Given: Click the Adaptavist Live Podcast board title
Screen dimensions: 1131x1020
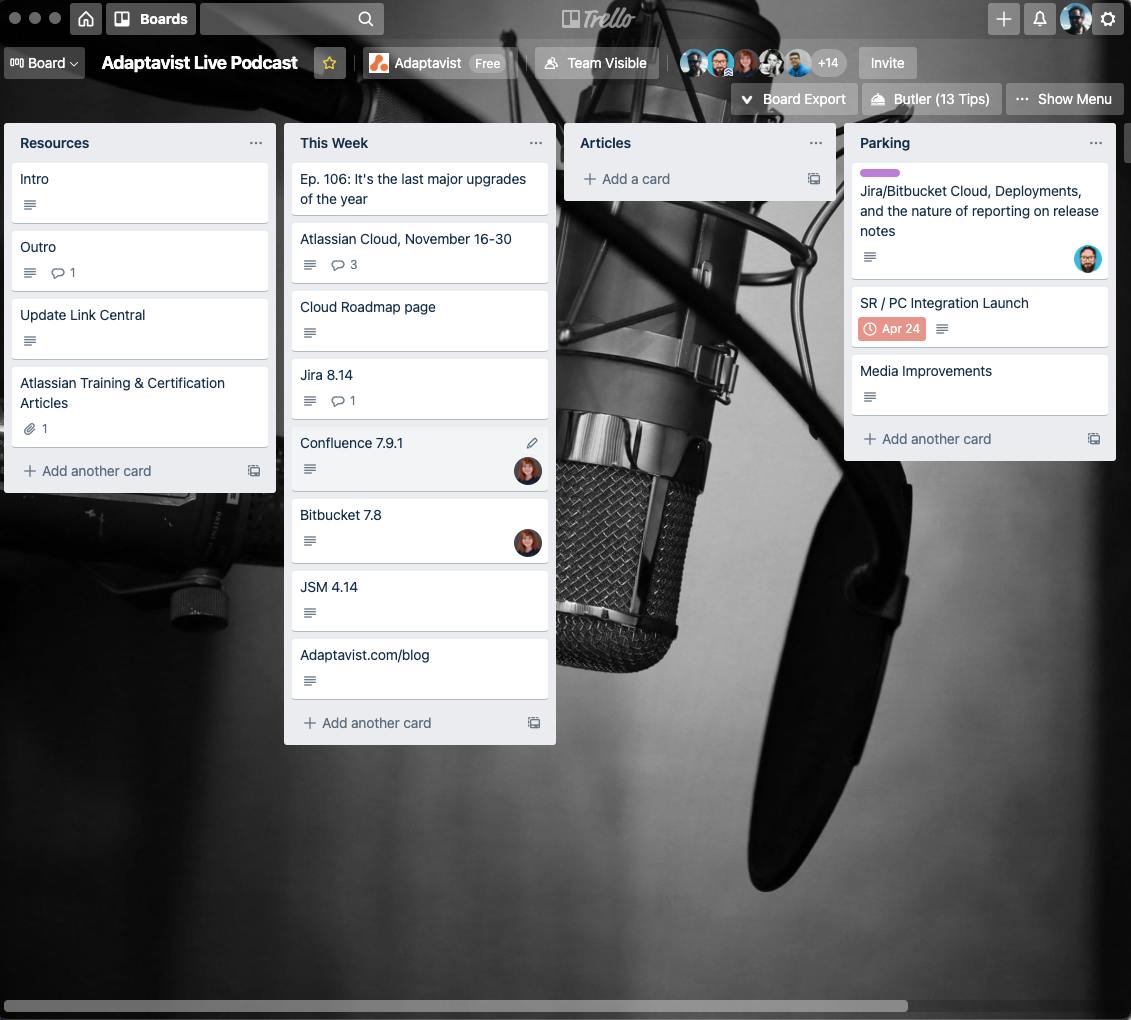Looking at the screenshot, I should pyautogui.click(x=199, y=63).
